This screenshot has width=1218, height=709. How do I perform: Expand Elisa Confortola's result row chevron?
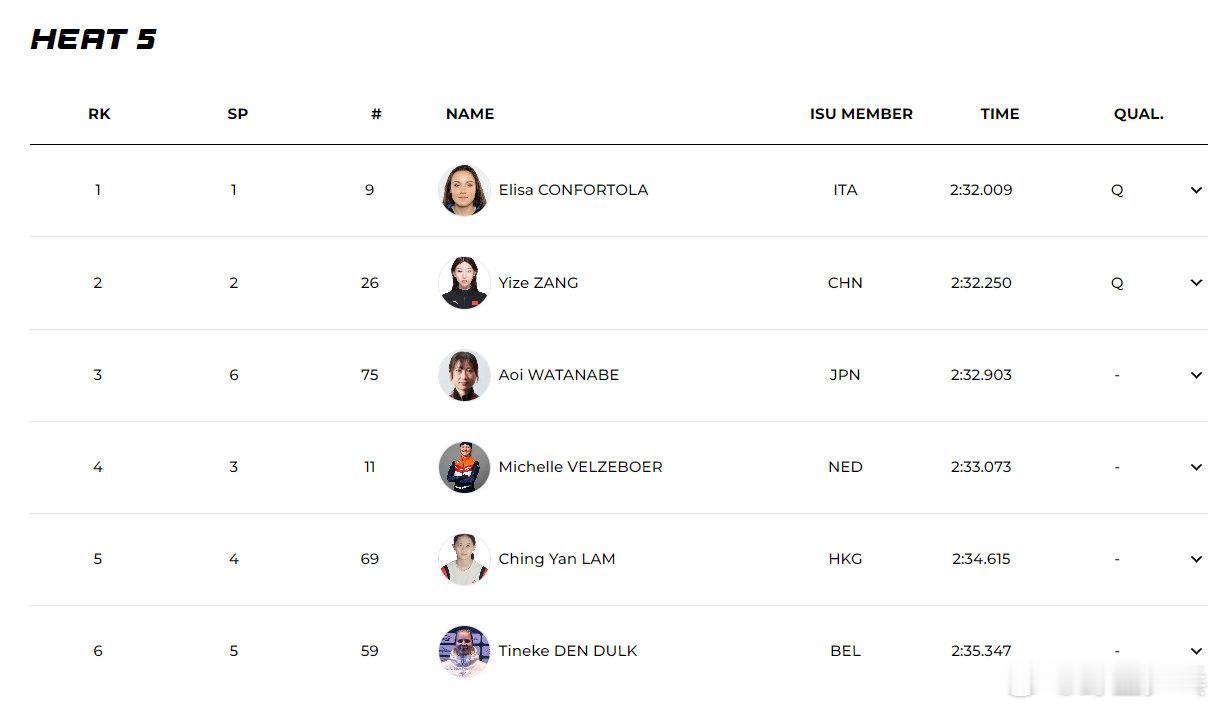point(1196,190)
